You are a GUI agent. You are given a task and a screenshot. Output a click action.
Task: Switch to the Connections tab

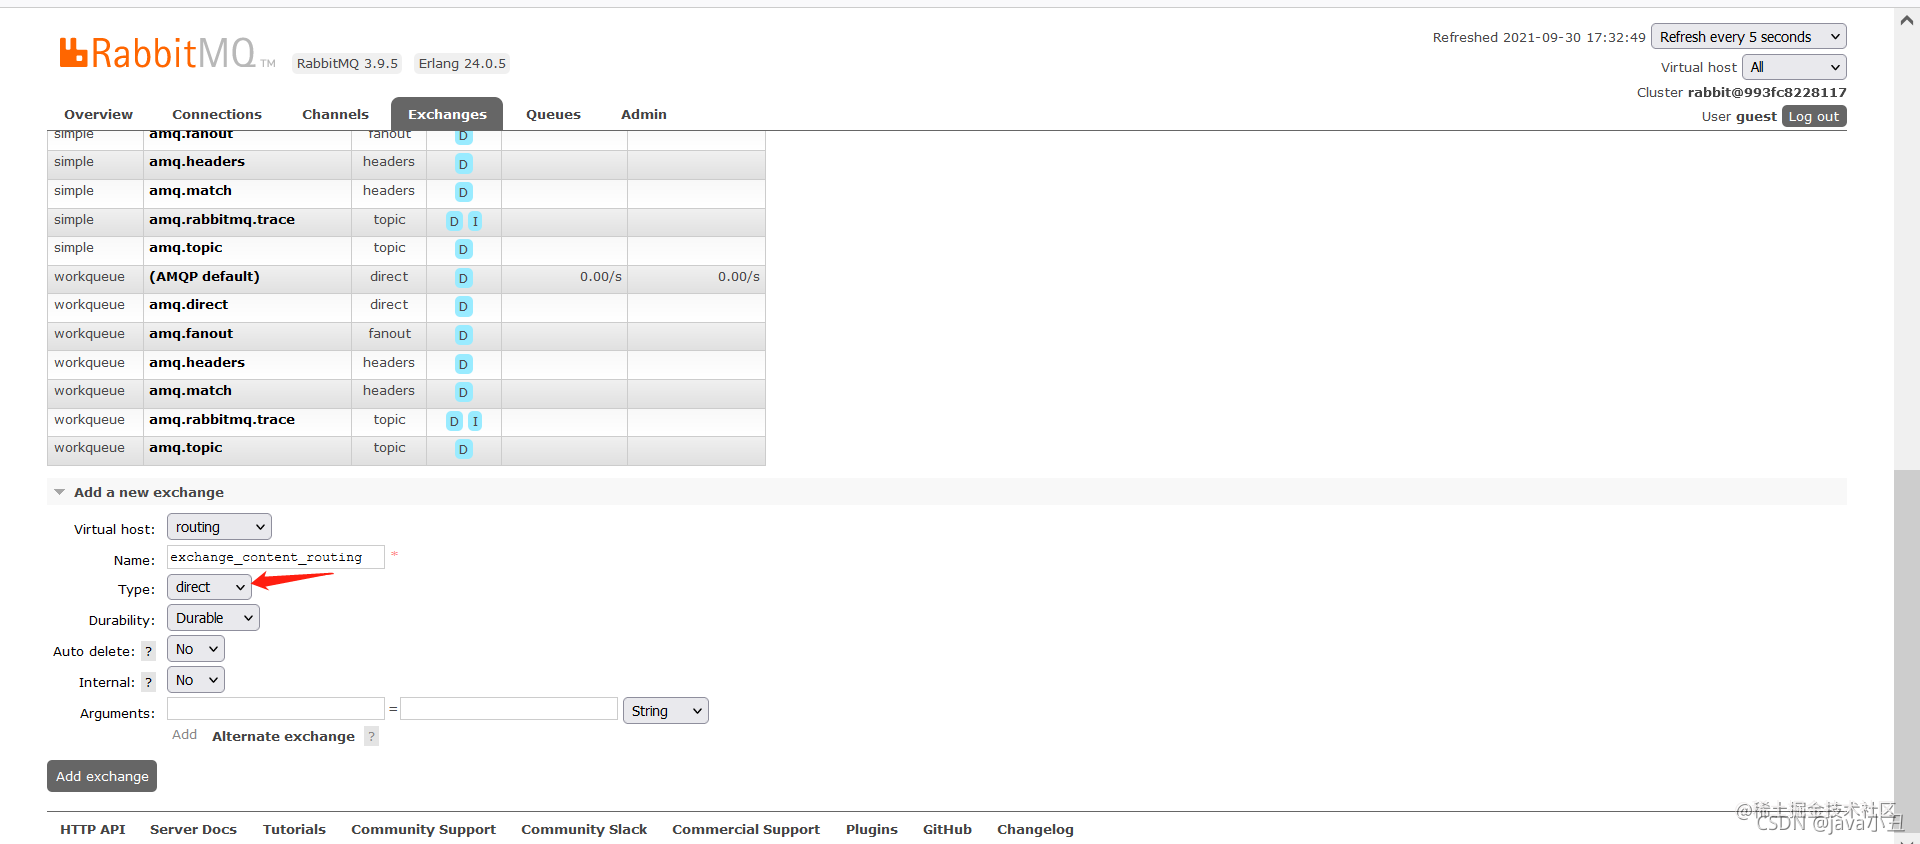coord(217,114)
